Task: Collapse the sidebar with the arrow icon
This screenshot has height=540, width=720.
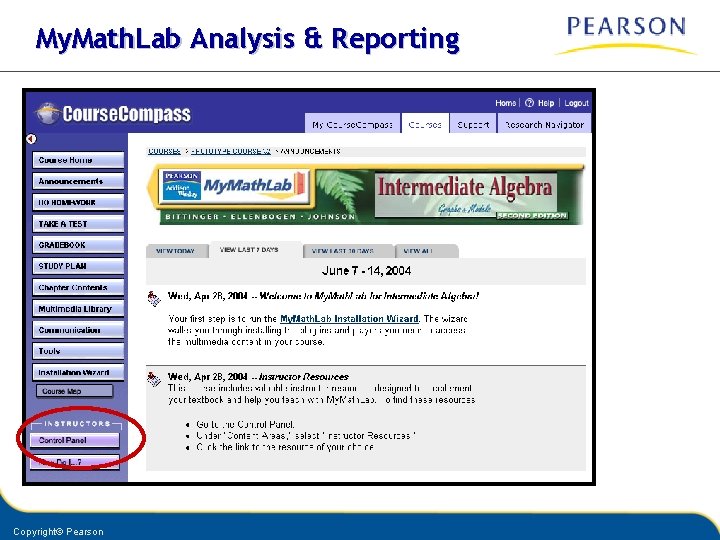Action: click(31, 139)
